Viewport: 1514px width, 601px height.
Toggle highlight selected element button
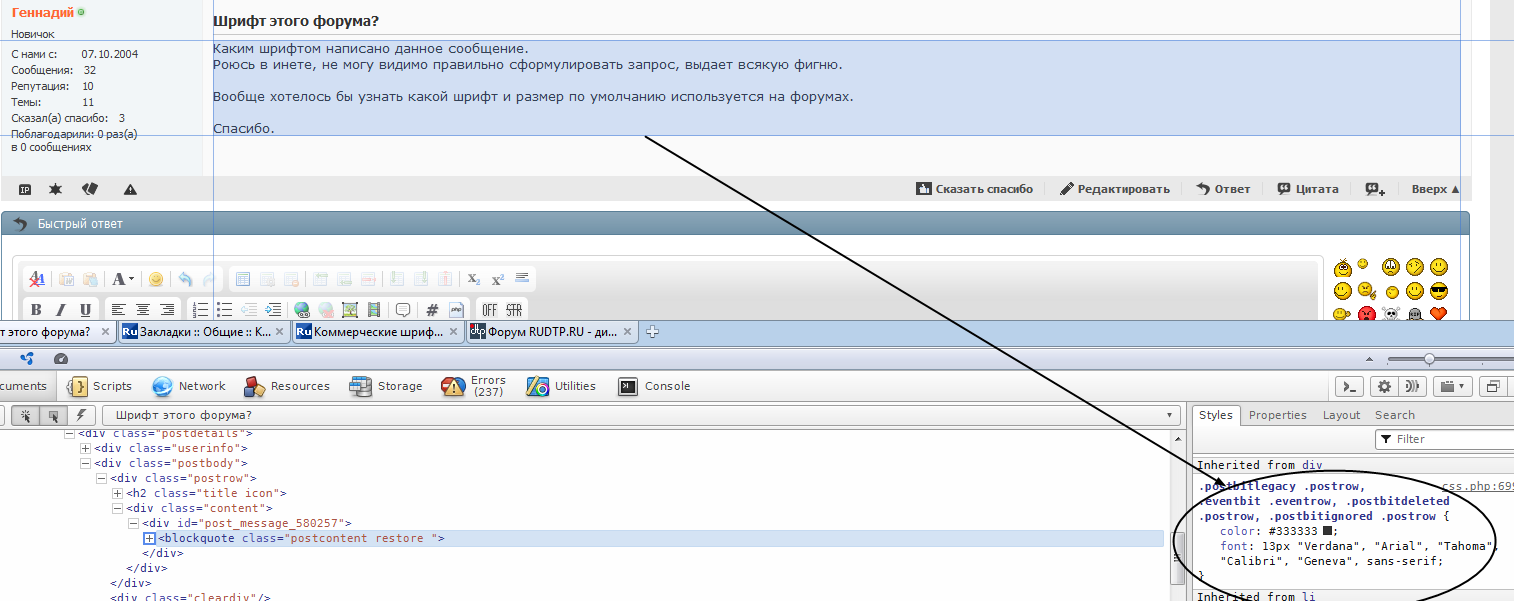tap(54, 415)
